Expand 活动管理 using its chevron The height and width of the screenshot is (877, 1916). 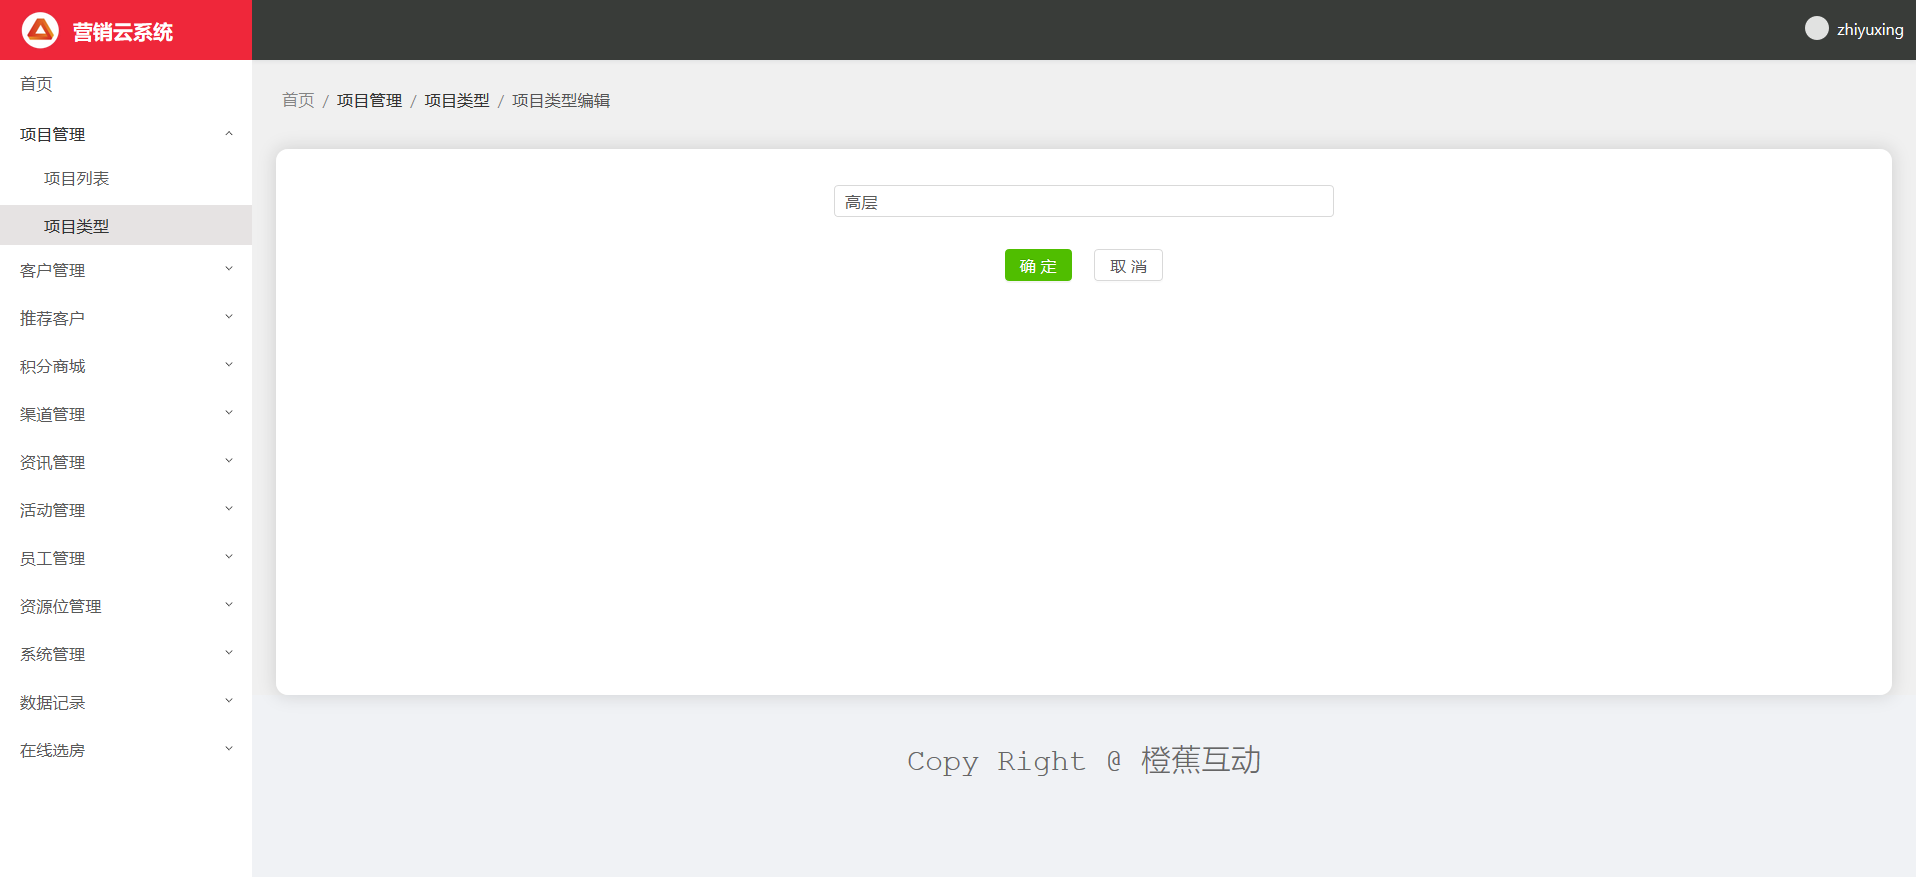click(x=229, y=509)
